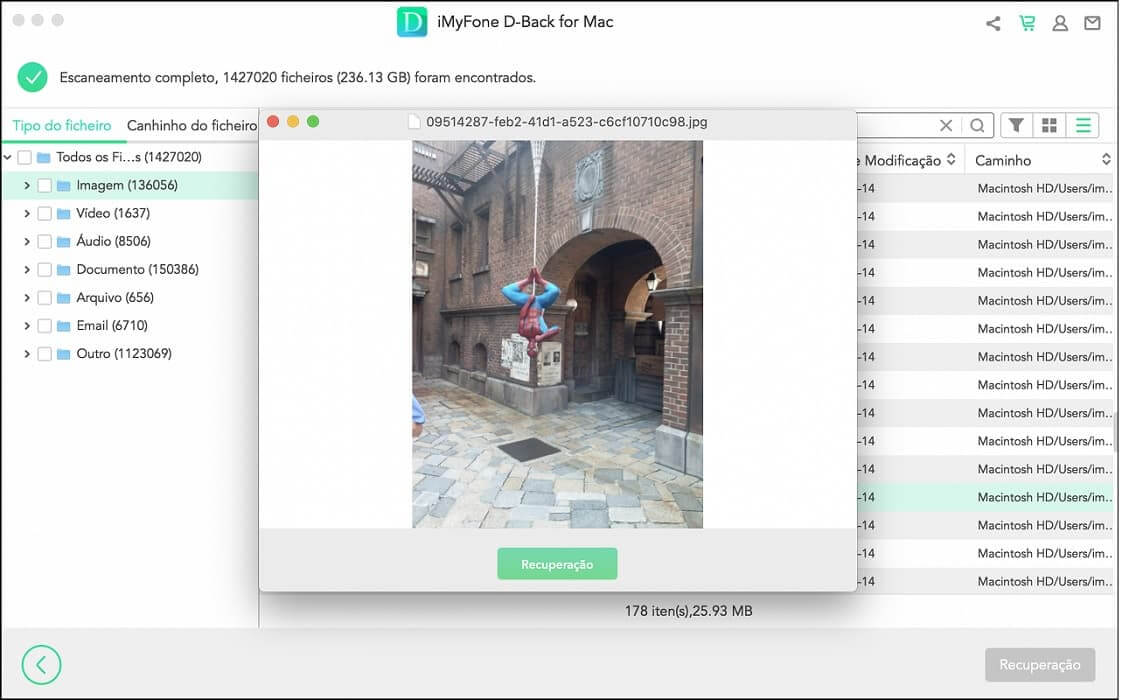Expand the Arquivo category
Image resolution: width=1122 pixels, height=700 pixels.
pyautogui.click(x=26, y=298)
